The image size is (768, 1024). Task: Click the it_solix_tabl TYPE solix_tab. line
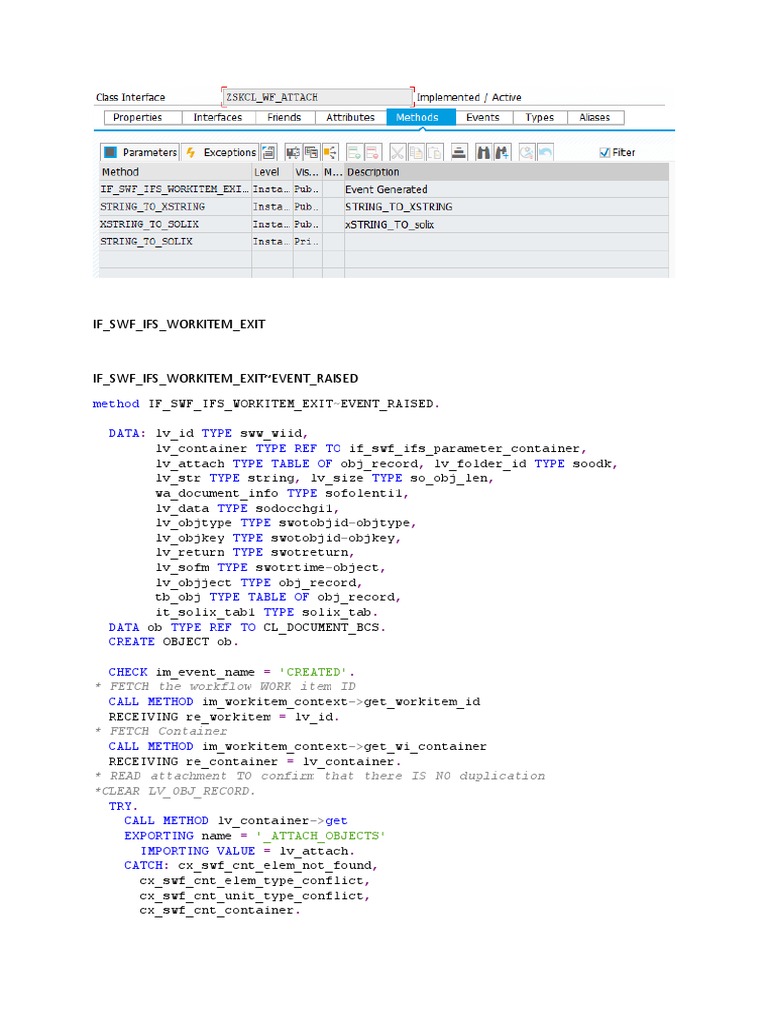click(266, 613)
